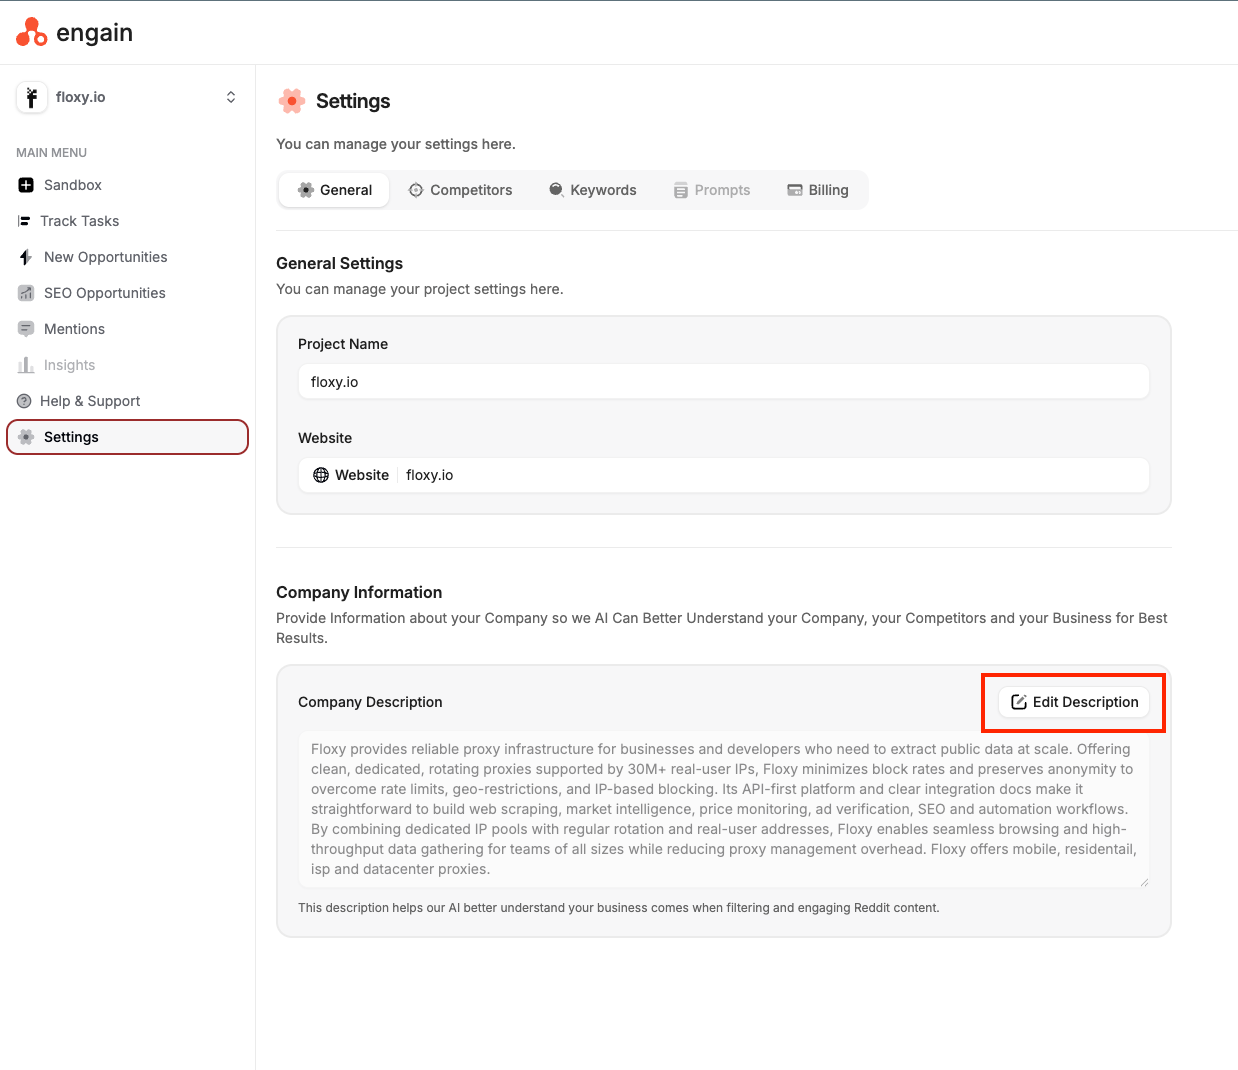Image resolution: width=1238 pixels, height=1070 pixels.
Task: Click the engain logo icon
Action: coord(31,32)
